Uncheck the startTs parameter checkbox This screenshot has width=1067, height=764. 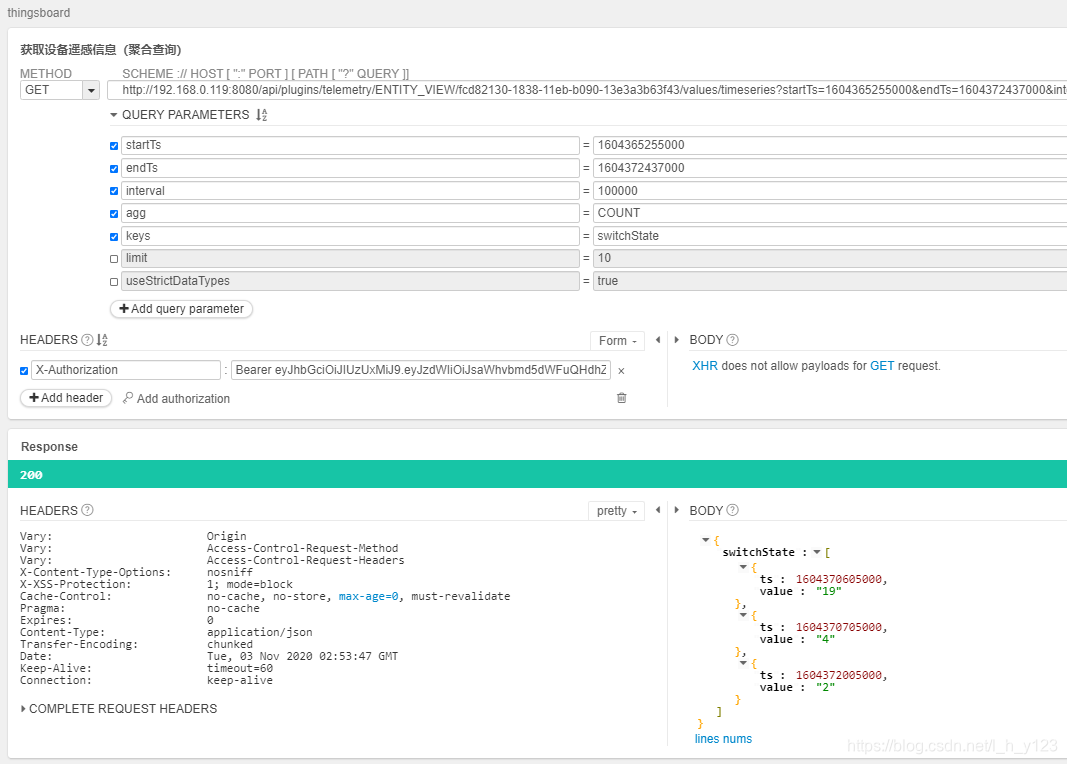114,146
